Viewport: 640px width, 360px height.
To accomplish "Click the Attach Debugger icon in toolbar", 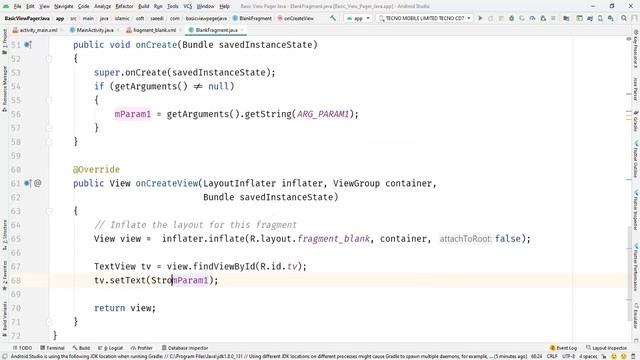I will [543, 18].
